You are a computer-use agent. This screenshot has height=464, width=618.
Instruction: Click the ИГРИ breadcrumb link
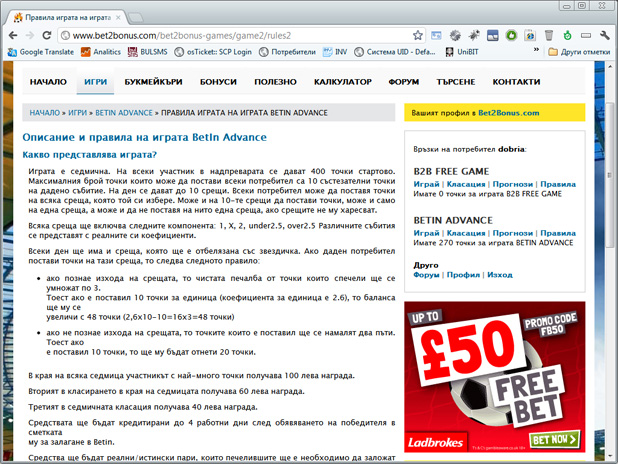point(77,113)
